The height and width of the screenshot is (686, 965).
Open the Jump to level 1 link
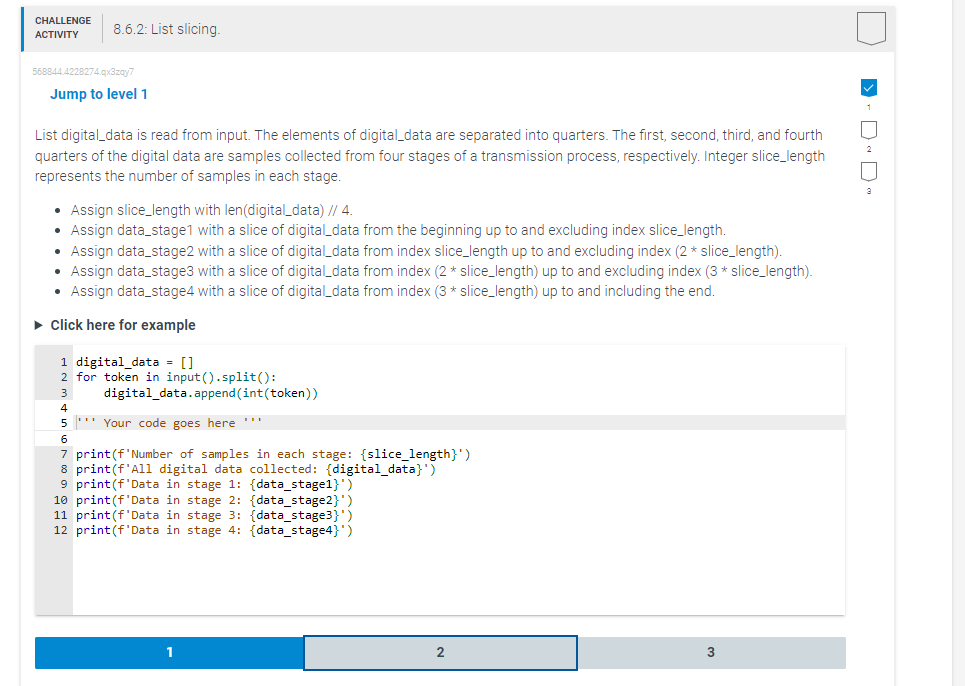click(98, 94)
